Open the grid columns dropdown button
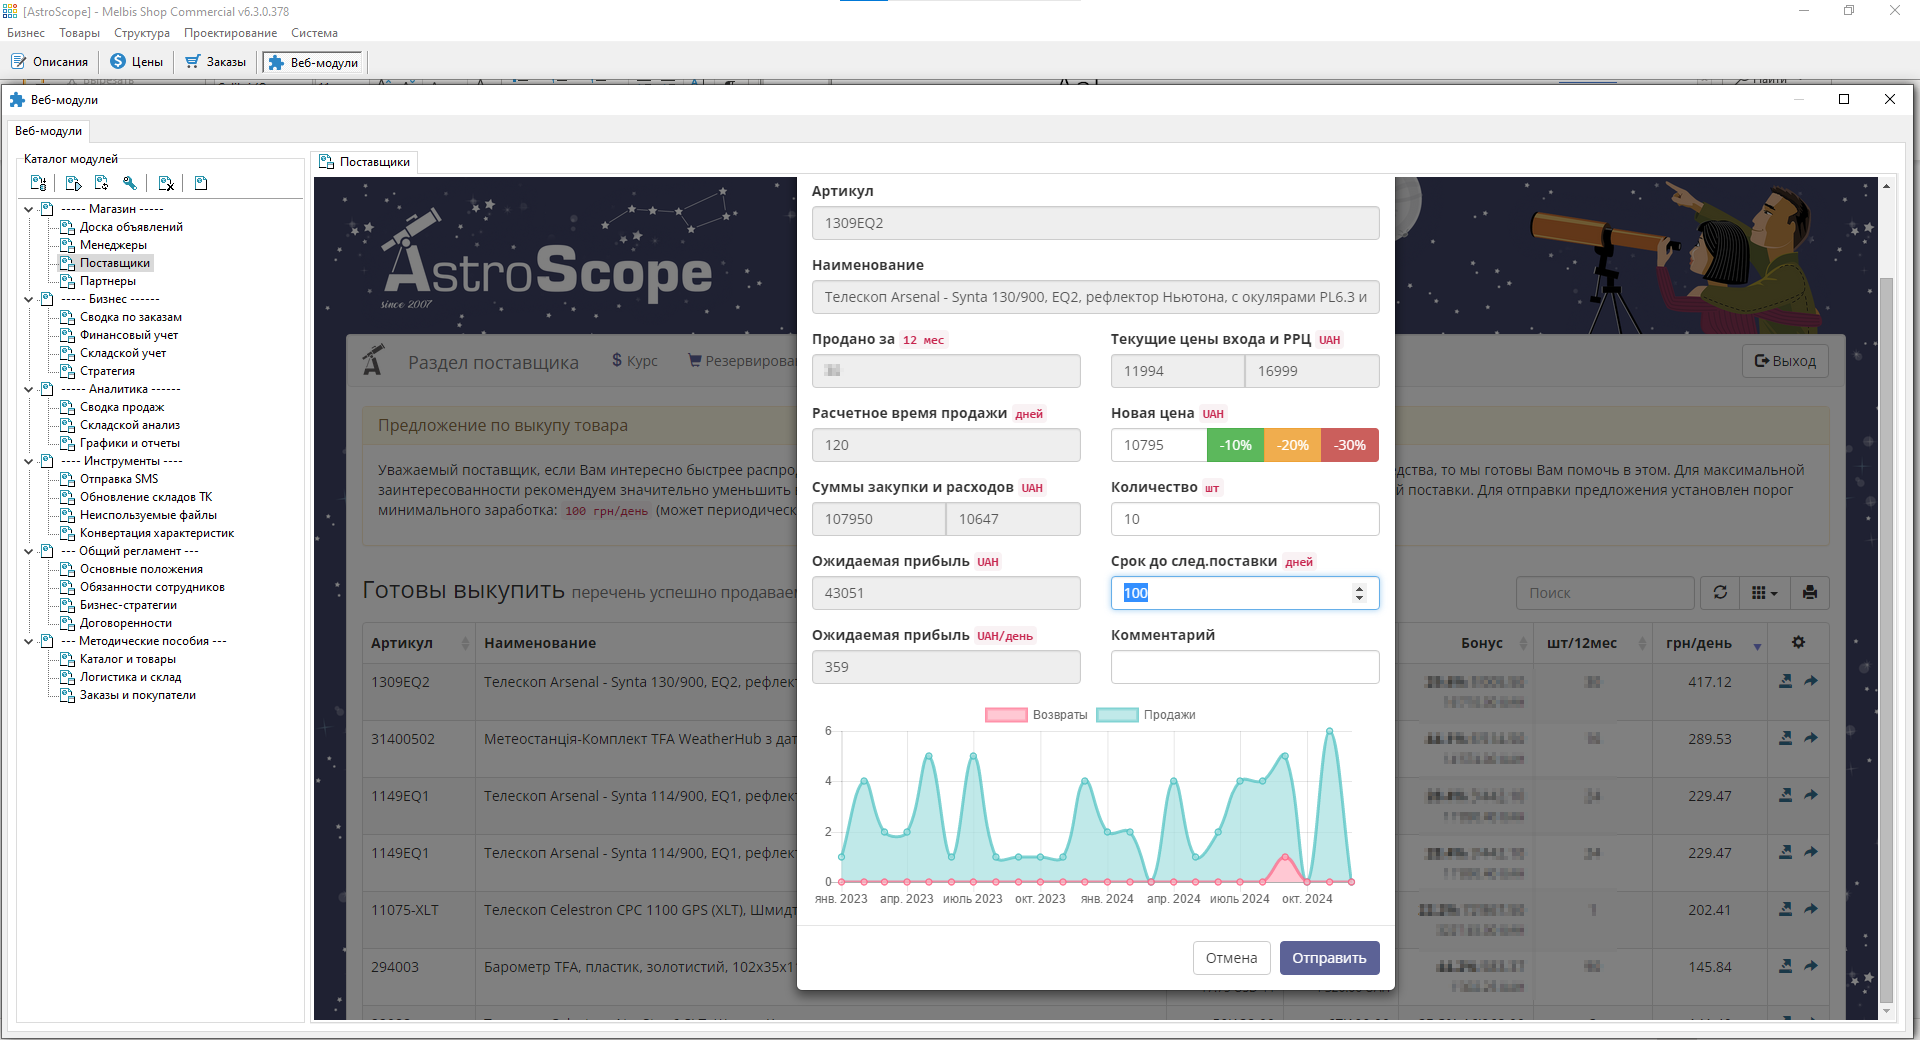Image resolution: width=1920 pixels, height=1040 pixels. 1765,593
